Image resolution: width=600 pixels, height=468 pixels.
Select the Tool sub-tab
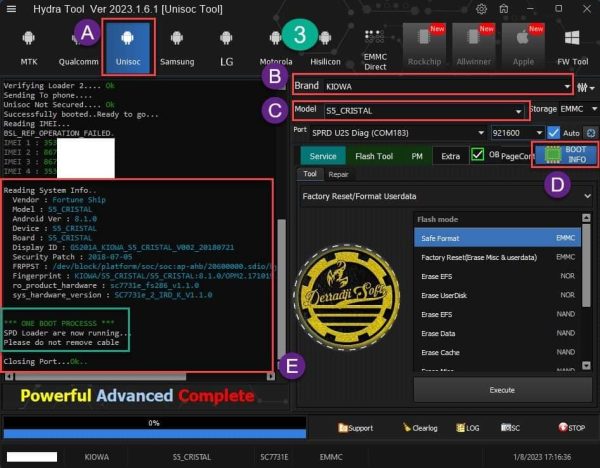coord(310,174)
